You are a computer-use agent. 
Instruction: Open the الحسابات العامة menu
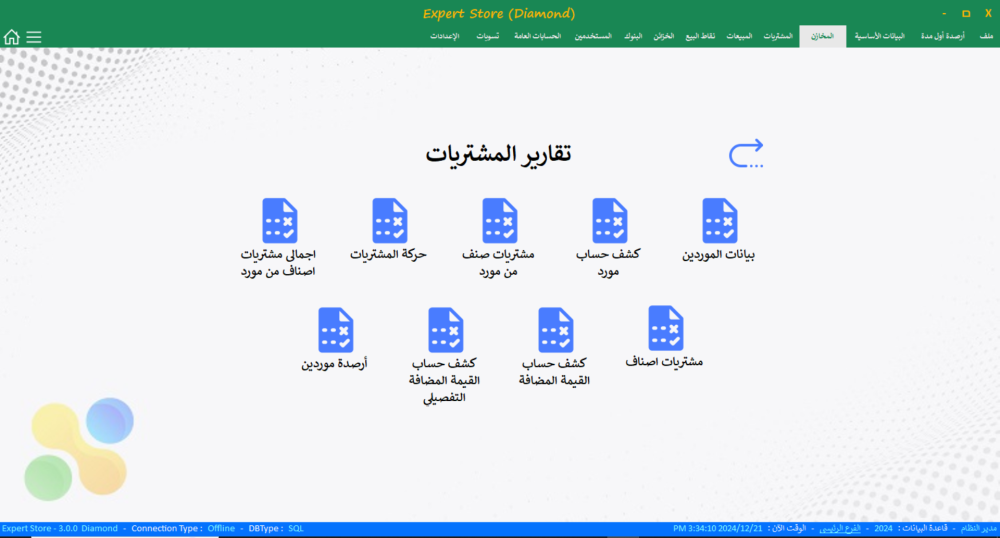point(538,36)
